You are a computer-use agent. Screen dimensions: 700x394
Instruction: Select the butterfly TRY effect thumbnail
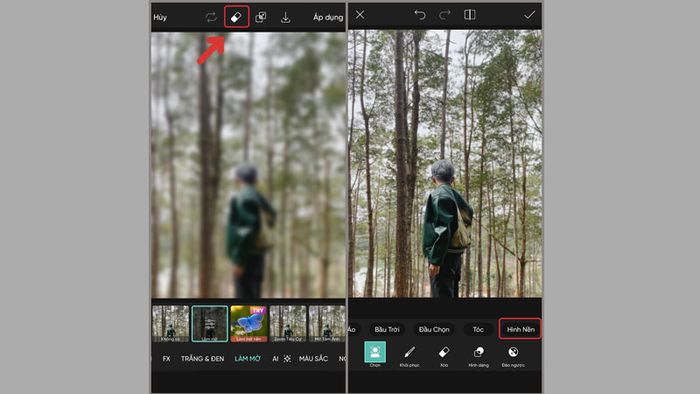249,323
